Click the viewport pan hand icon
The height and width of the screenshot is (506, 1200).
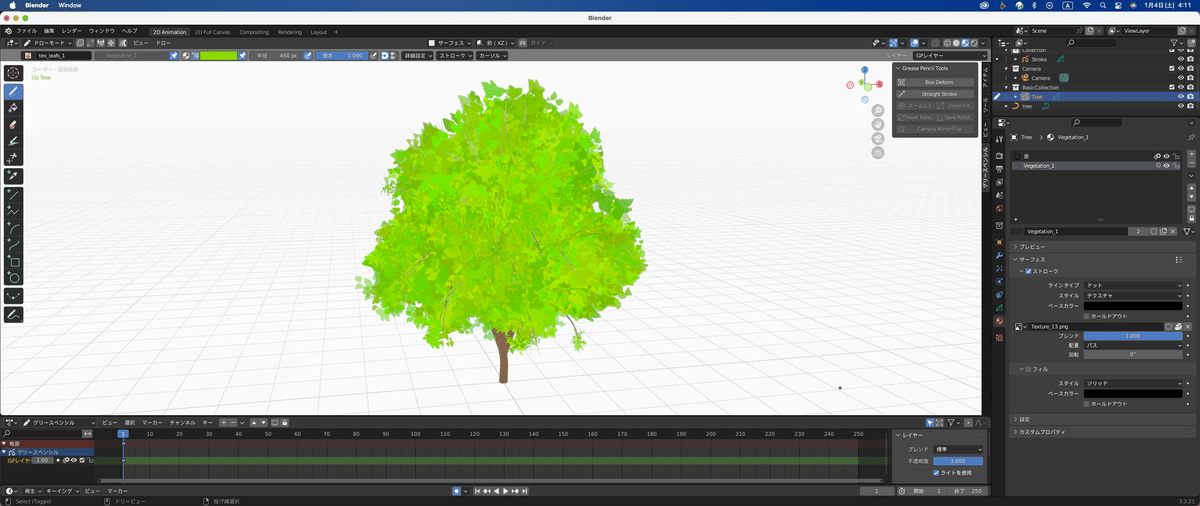[878, 124]
